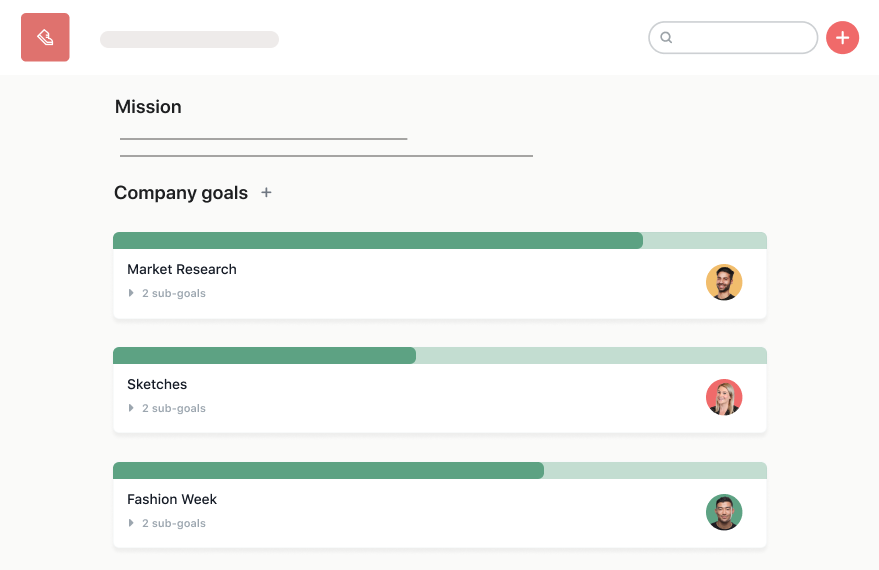
Task: Click the Mission heading
Action: (148, 107)
